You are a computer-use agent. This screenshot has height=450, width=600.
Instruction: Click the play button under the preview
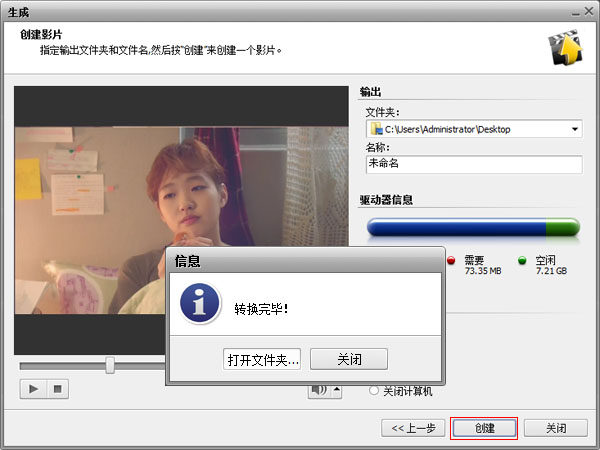pyautogui.click(x=33, y=389)
